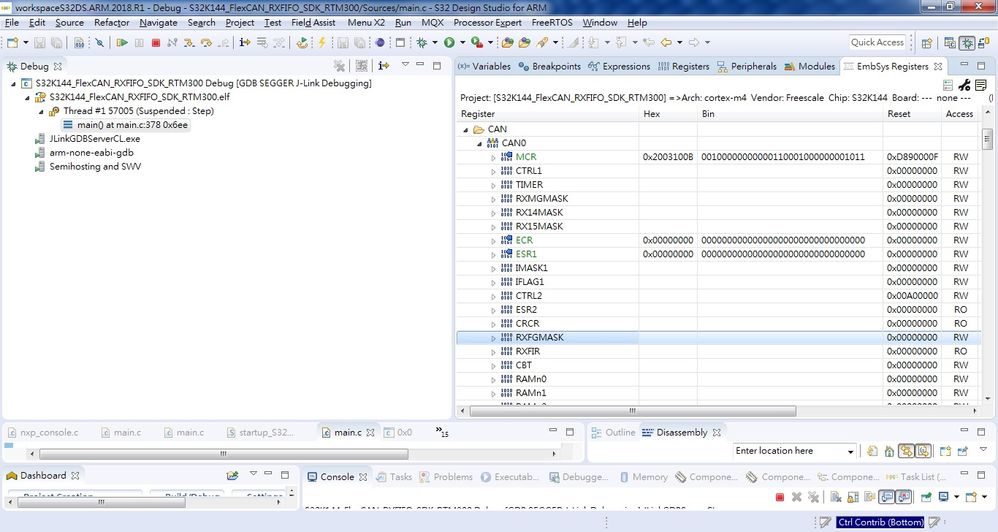Open the Enter location here dropdown arrow
This screenshot has width=998, height=532.
coord(850,451)
